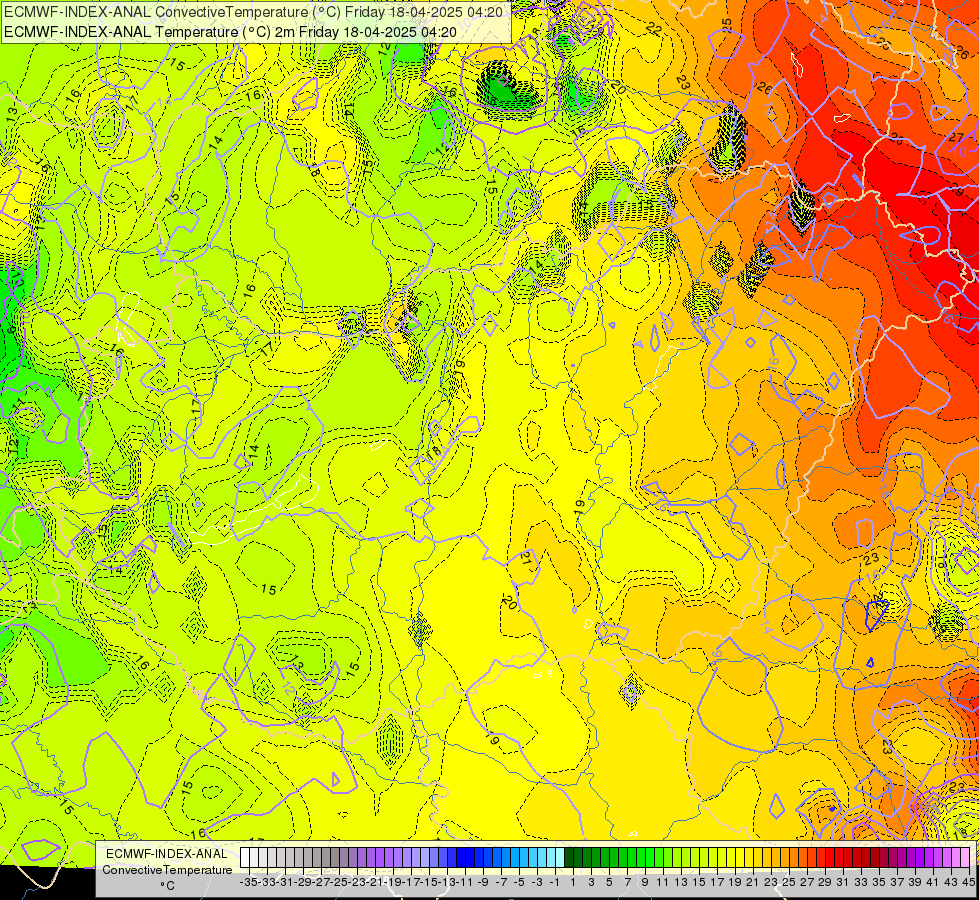
Task: Click the '-9' tick label in legend
Action: pos(481,882)
